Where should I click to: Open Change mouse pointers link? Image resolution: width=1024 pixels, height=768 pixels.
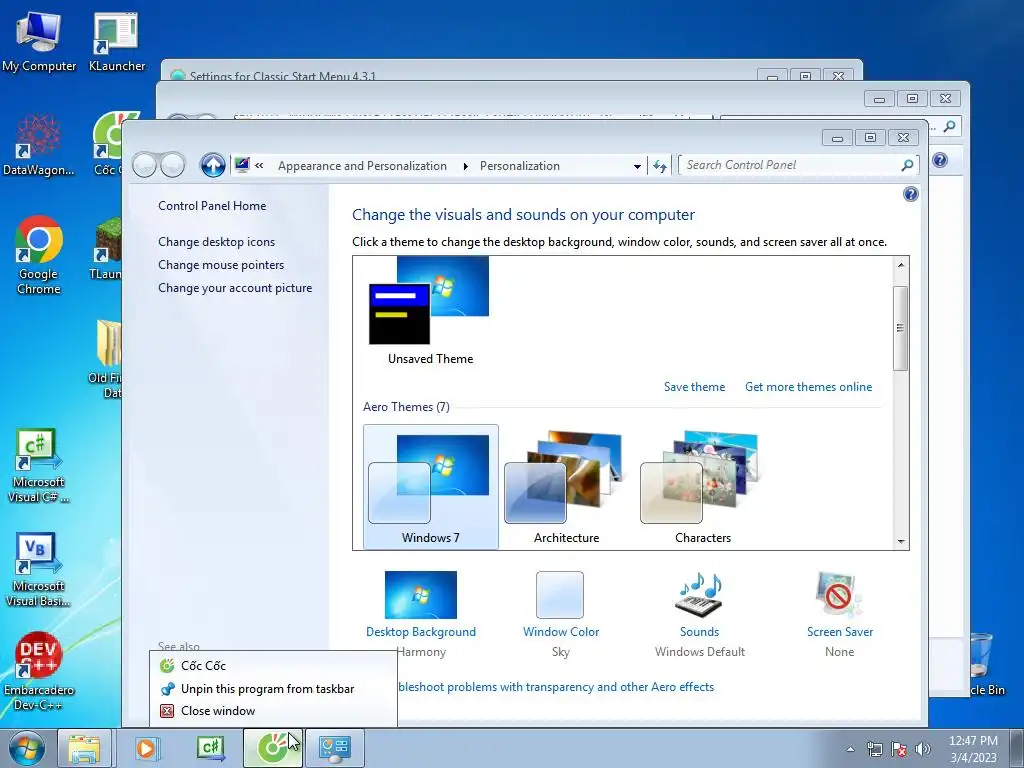click(221, 264)
